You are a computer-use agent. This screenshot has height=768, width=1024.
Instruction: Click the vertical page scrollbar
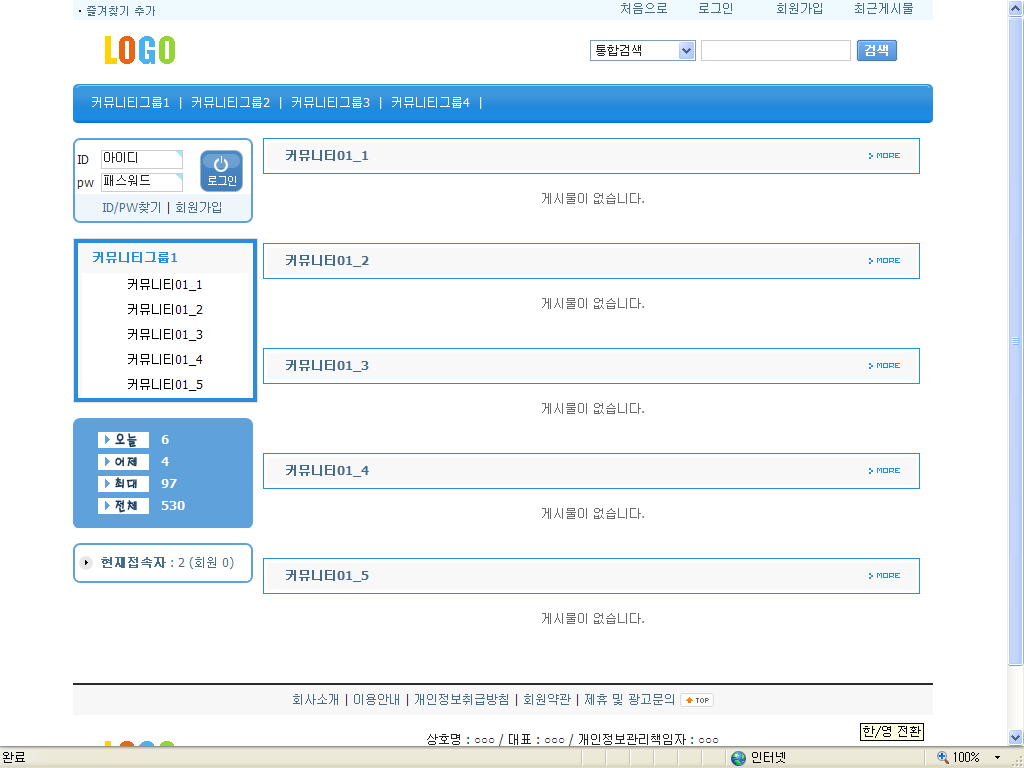[1016, 340]
